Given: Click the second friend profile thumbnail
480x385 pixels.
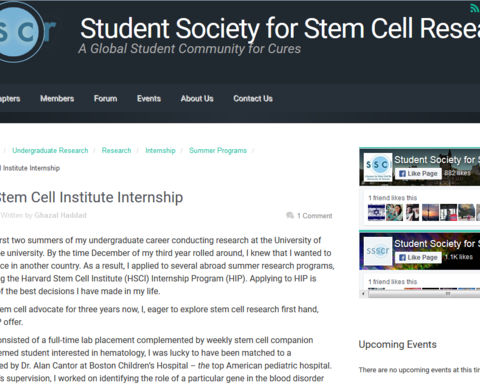Looking at the screenshot, I should click(394, 213).
